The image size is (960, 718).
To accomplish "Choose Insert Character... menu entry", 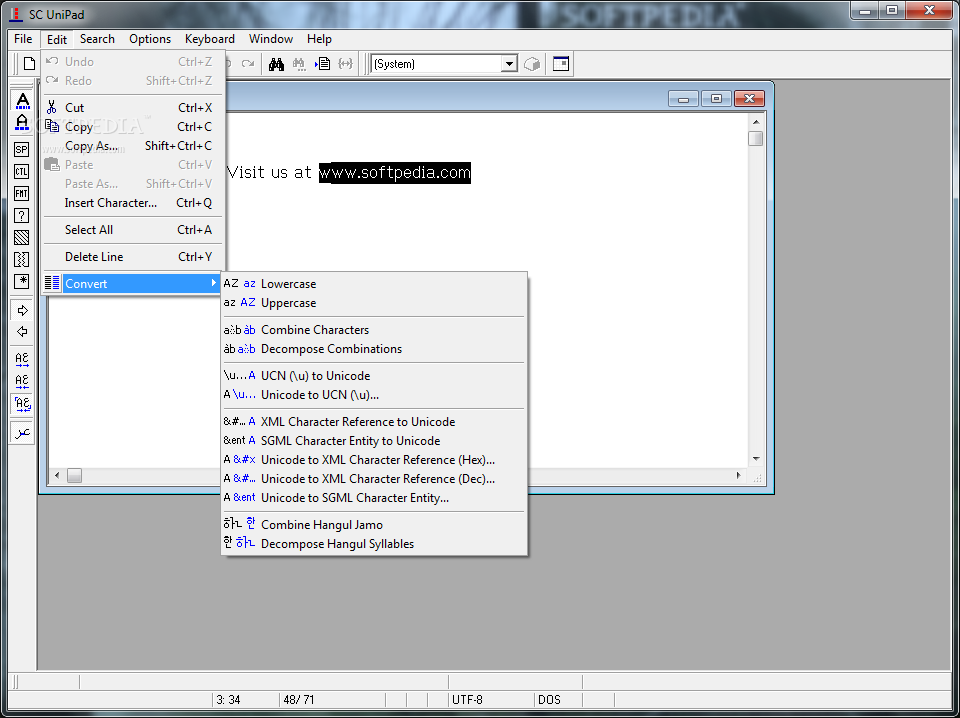I will [x=130, y=203].
